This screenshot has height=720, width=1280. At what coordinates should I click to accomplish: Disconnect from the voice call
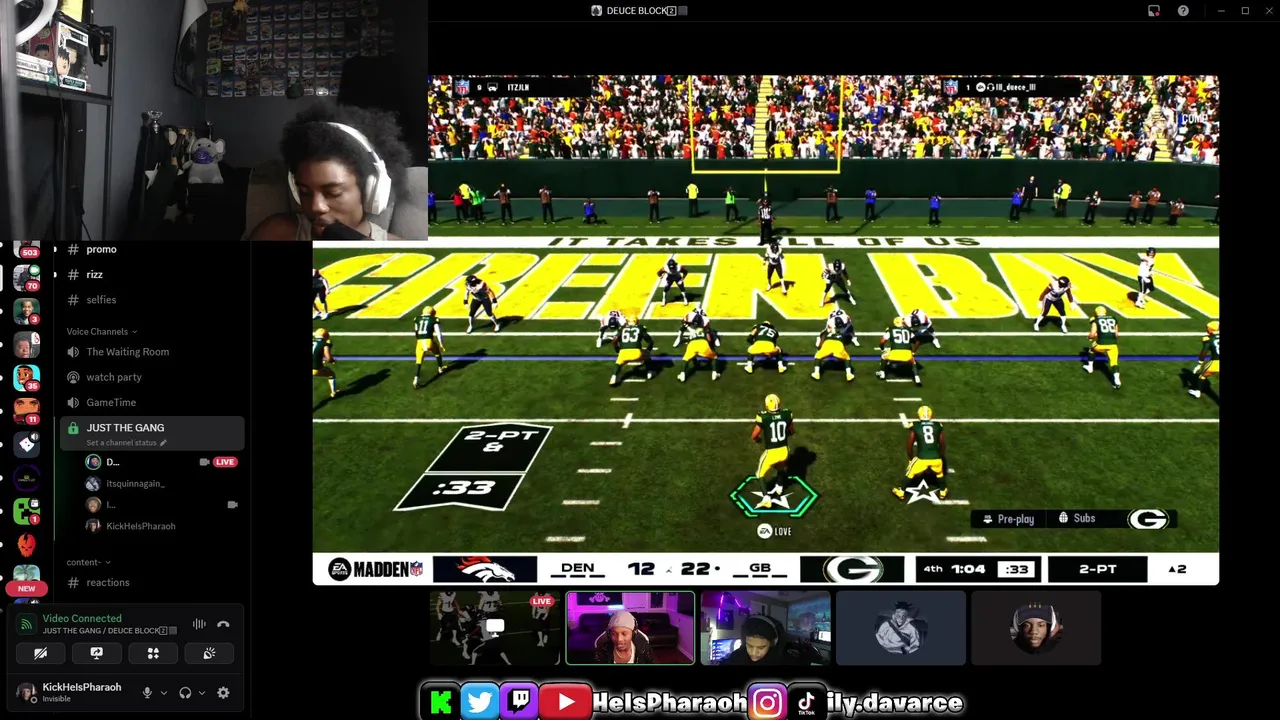[x=223, y=624]
